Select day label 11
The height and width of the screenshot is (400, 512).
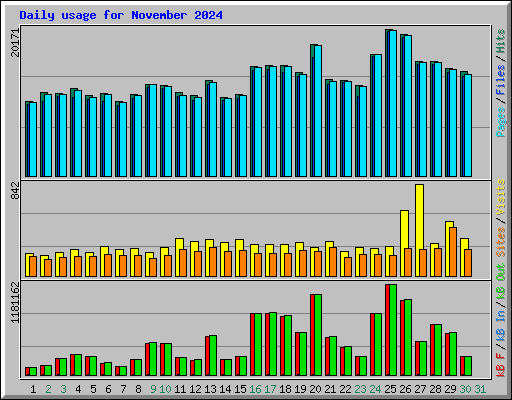pyautogui.click(x=180, y=389)
